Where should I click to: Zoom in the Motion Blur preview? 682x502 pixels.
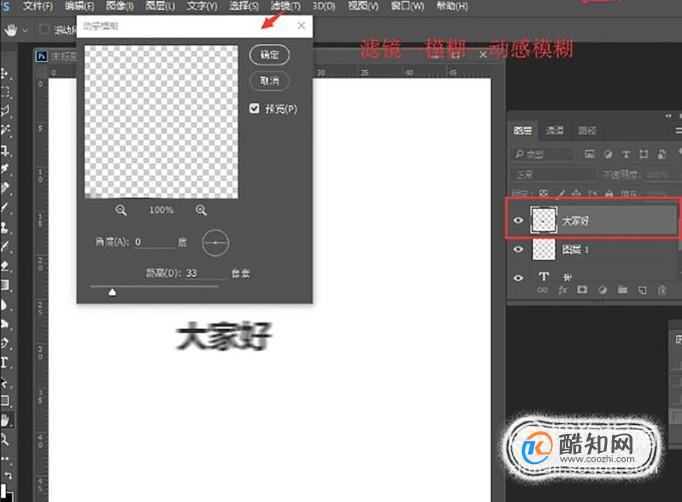[201, 210]
